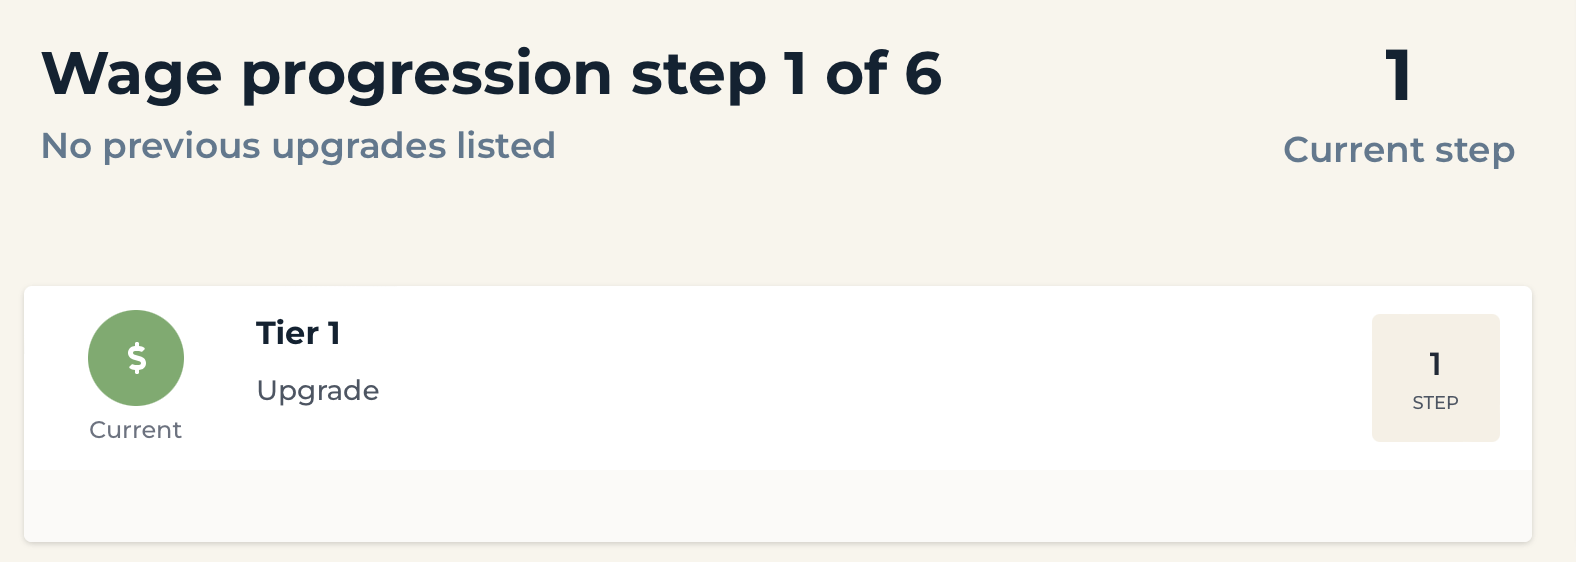Select the word previous in the subtitle

pos(182,147)
